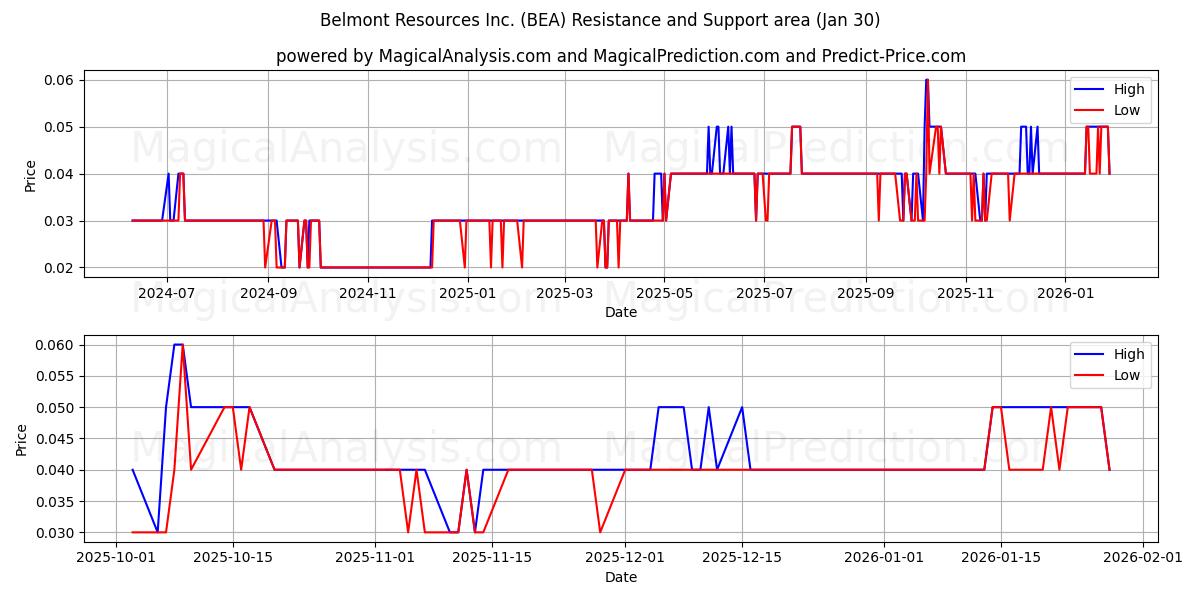Click the '0.06' y-axis label in top chart
This screenshot has width=1200, height=600.
(60, 80)
